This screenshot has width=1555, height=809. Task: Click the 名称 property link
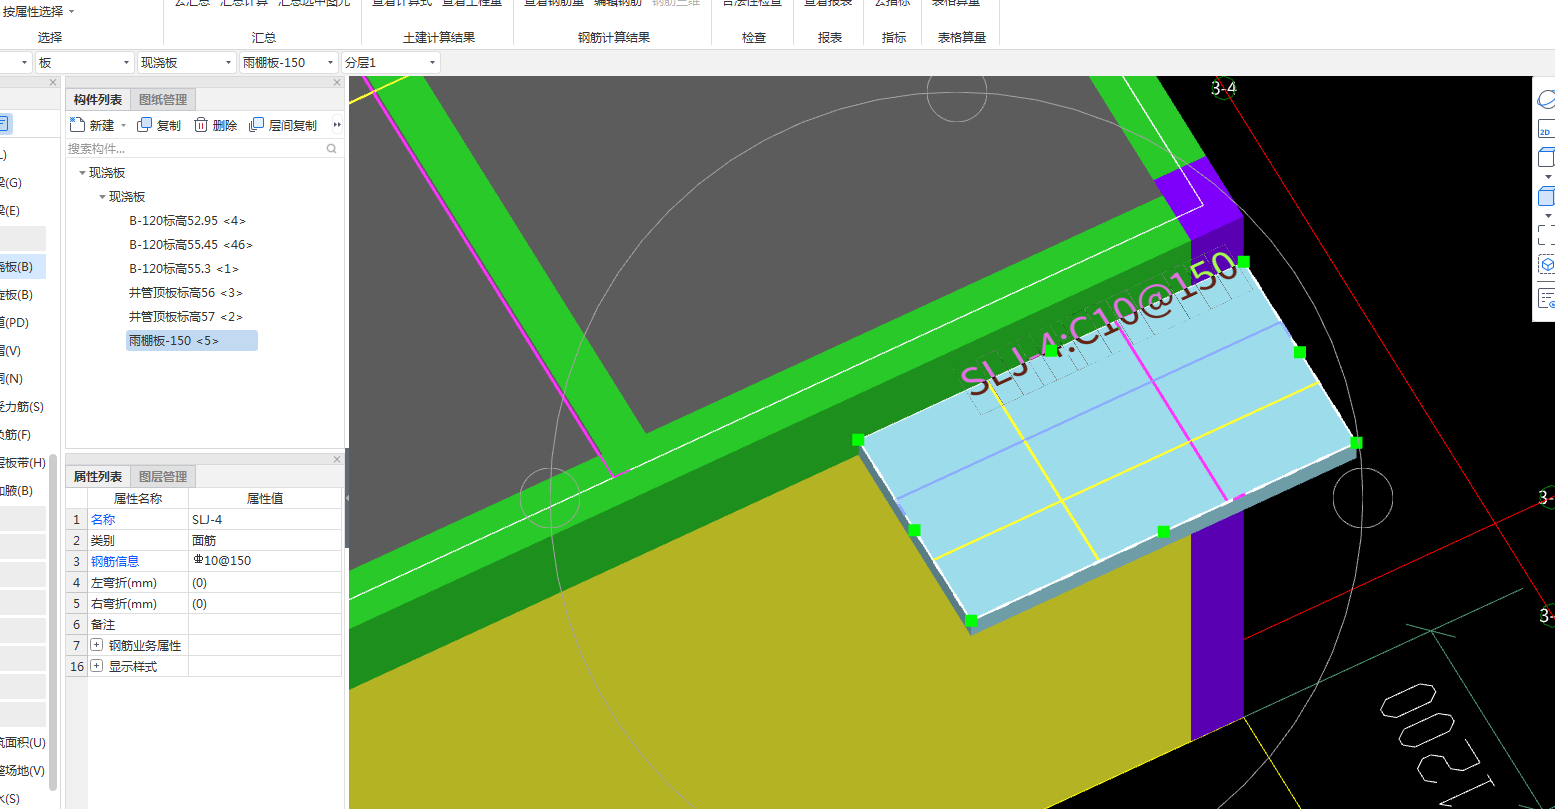(103, 519)
